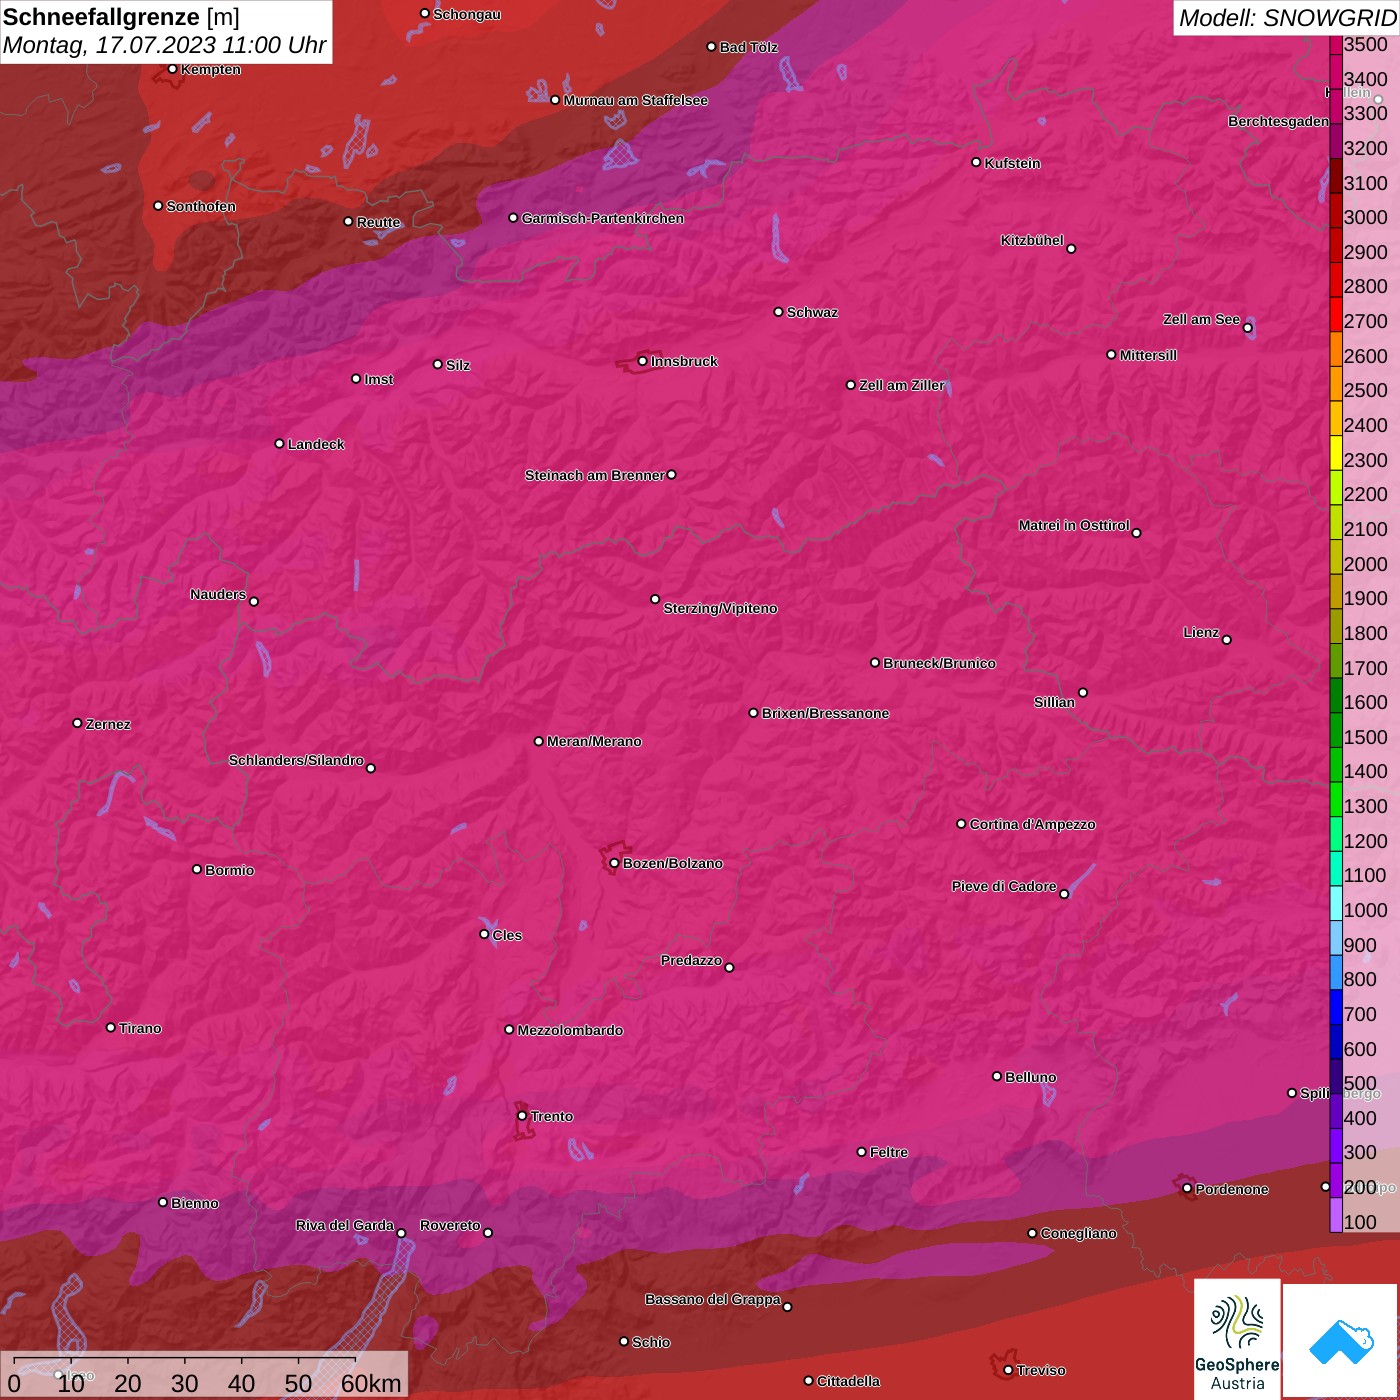The height and width of the screenshot is (1400, 1400).
Task: Click the Murnau am Staffelsee label
Action: tap(635, 100)
